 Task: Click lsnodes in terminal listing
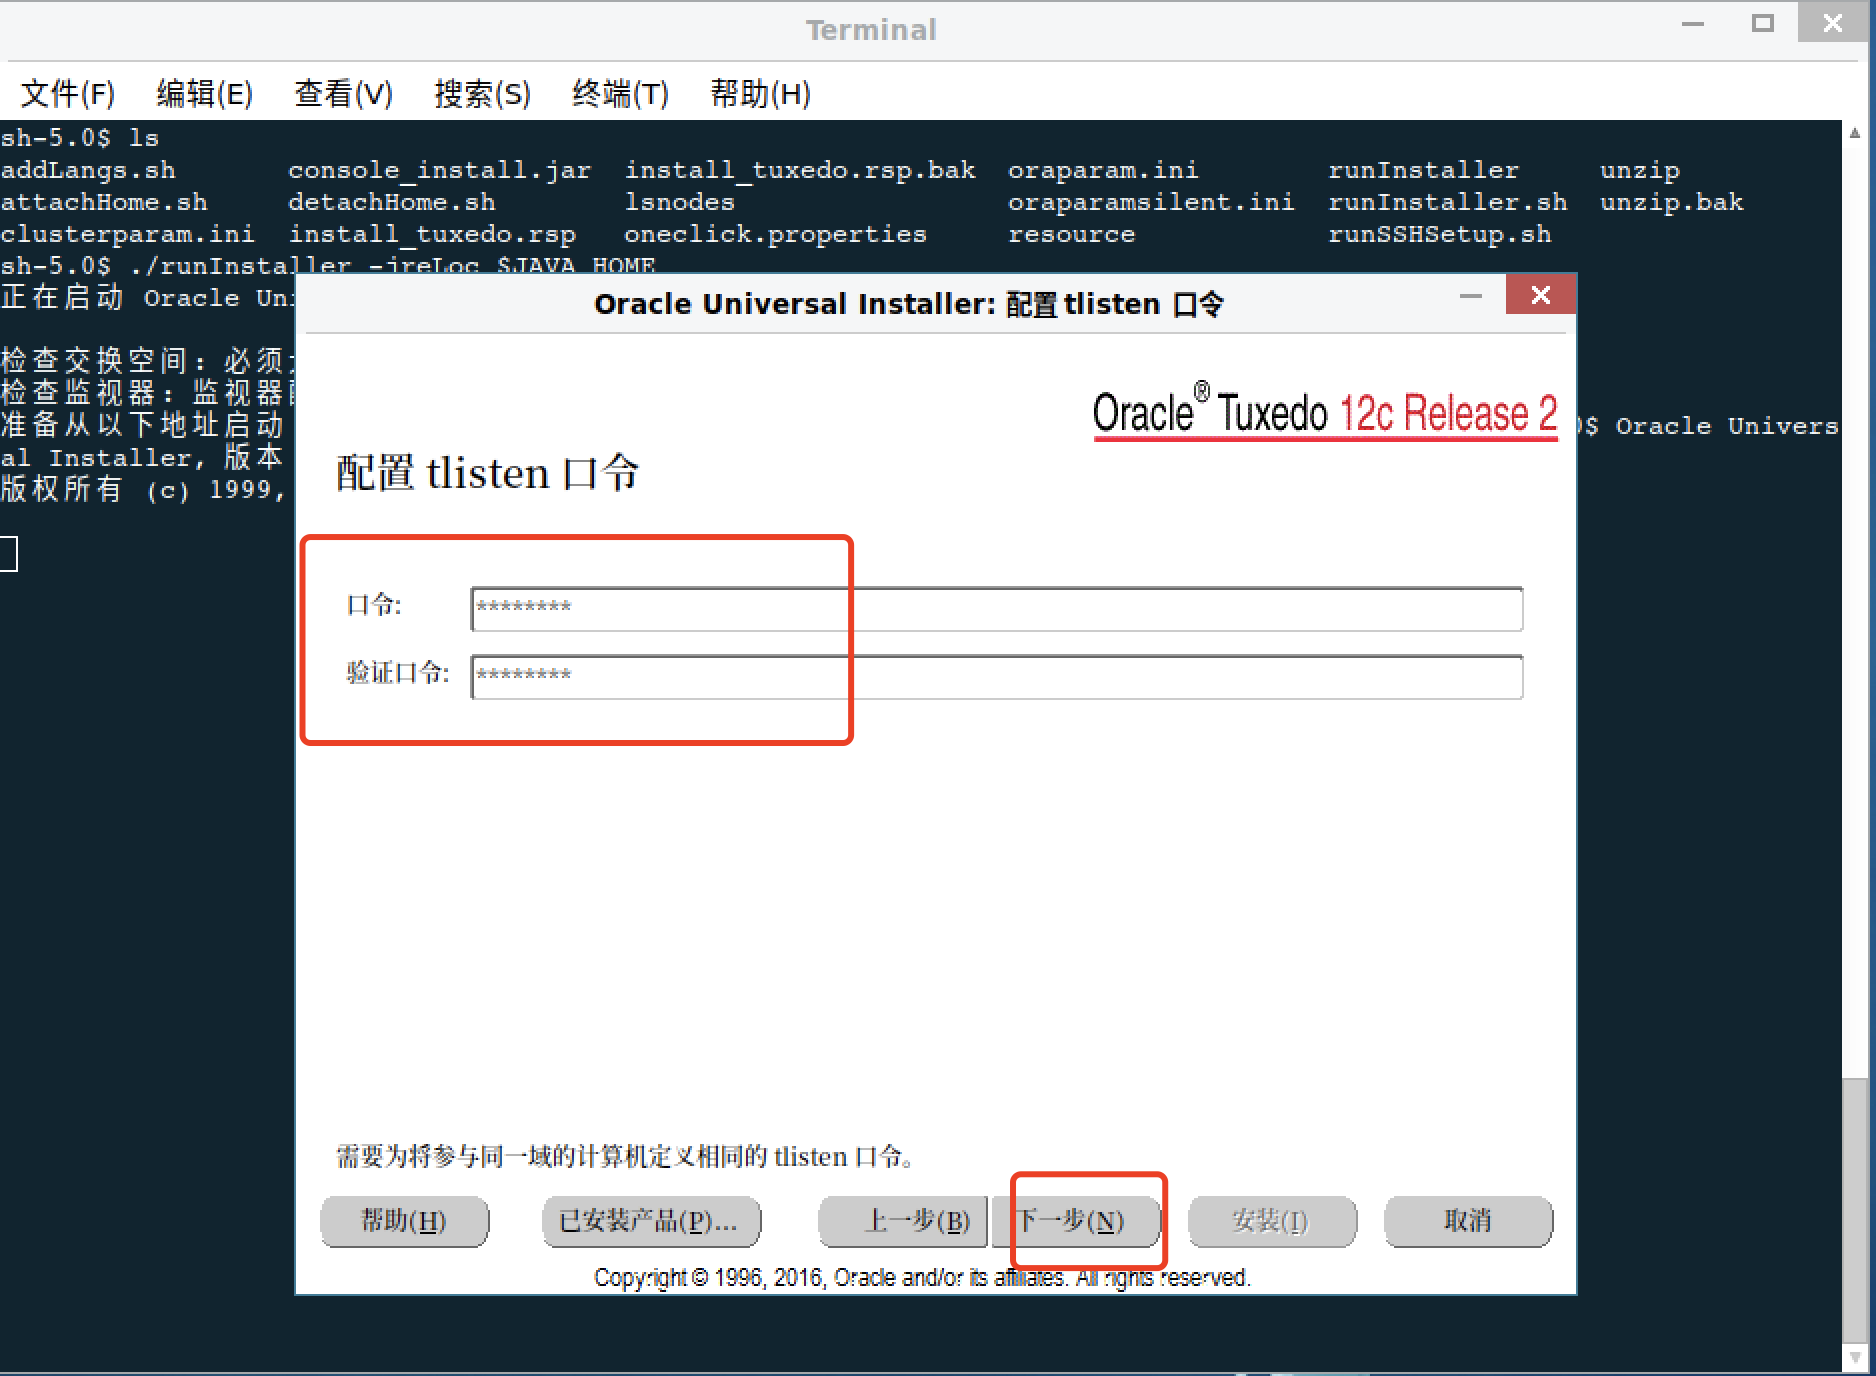tap(680, 202)
